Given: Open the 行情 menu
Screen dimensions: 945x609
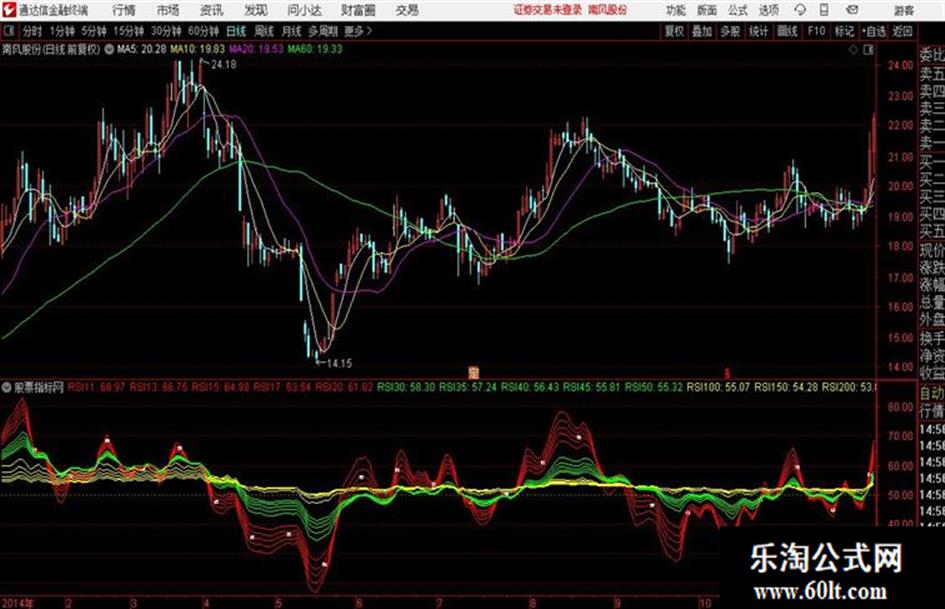Looking at the screenshot, I should pos(124,10).
